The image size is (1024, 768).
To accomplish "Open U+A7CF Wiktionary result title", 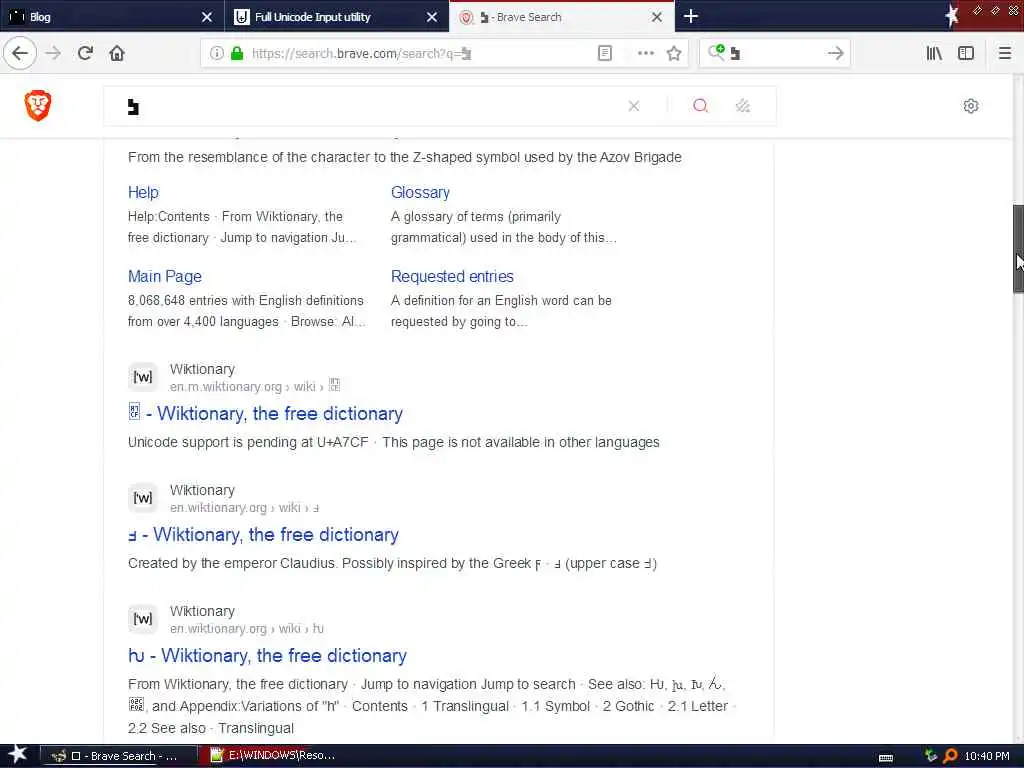I will coord(265,413).
